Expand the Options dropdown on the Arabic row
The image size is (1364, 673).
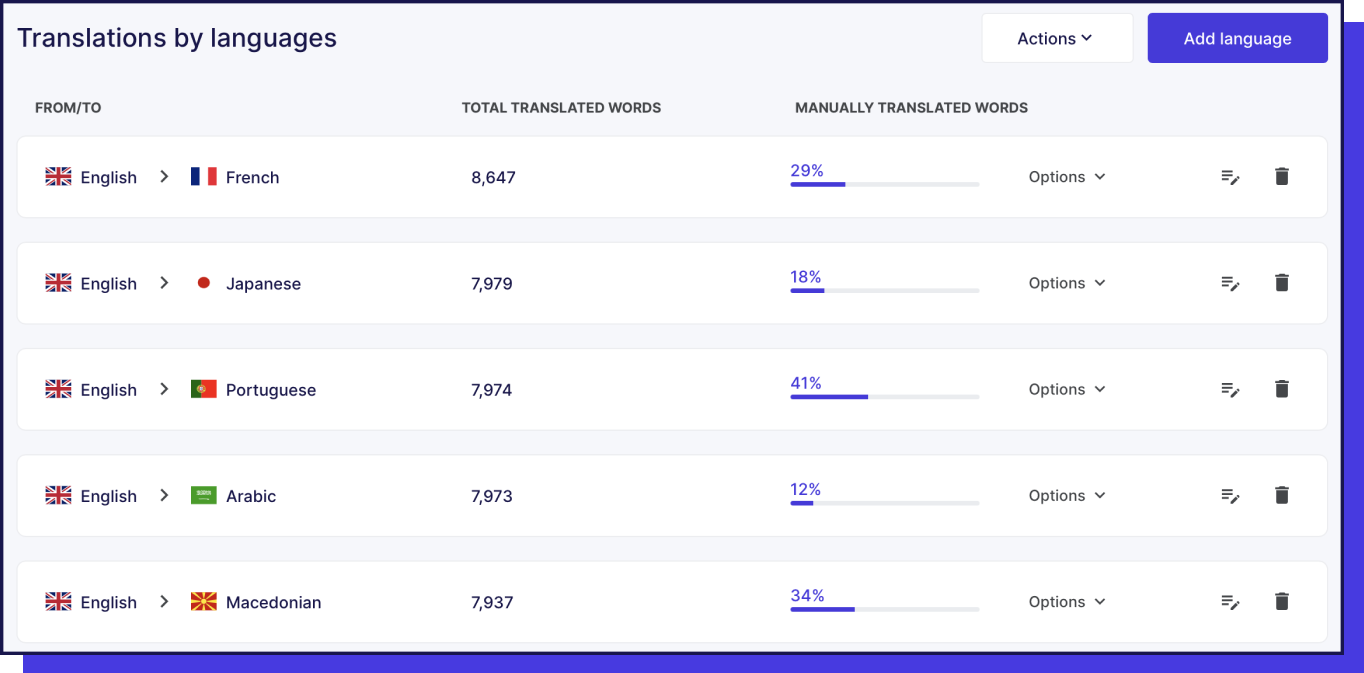point(1066,495)
